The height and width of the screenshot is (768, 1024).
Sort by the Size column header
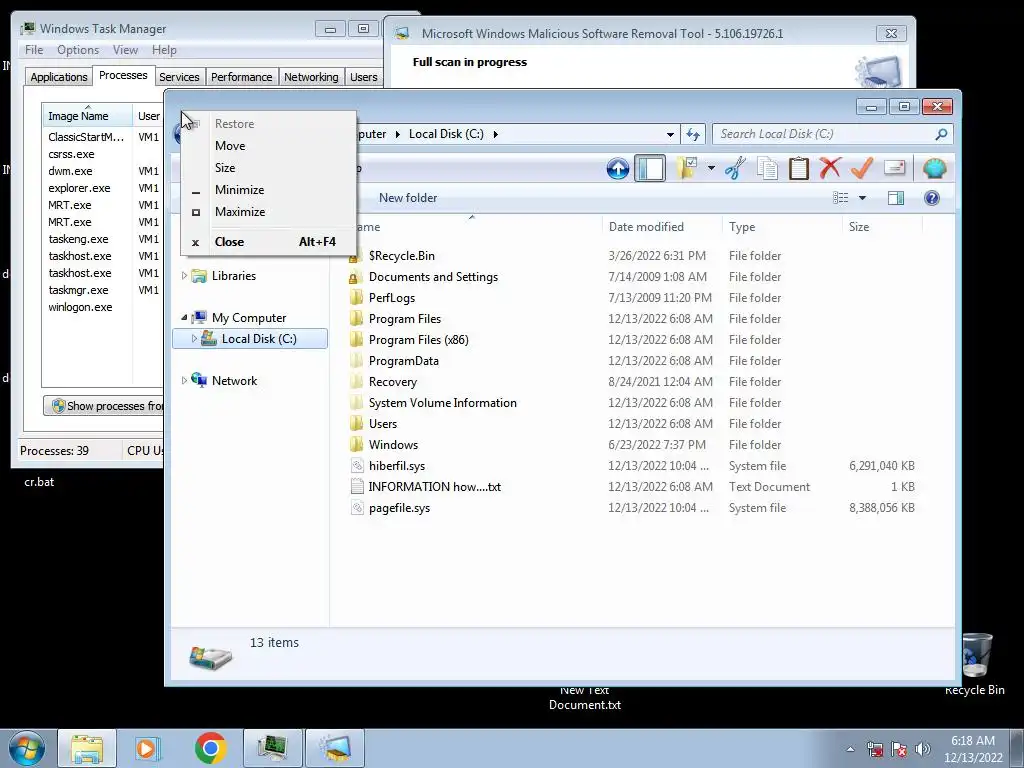click(882, 227)
